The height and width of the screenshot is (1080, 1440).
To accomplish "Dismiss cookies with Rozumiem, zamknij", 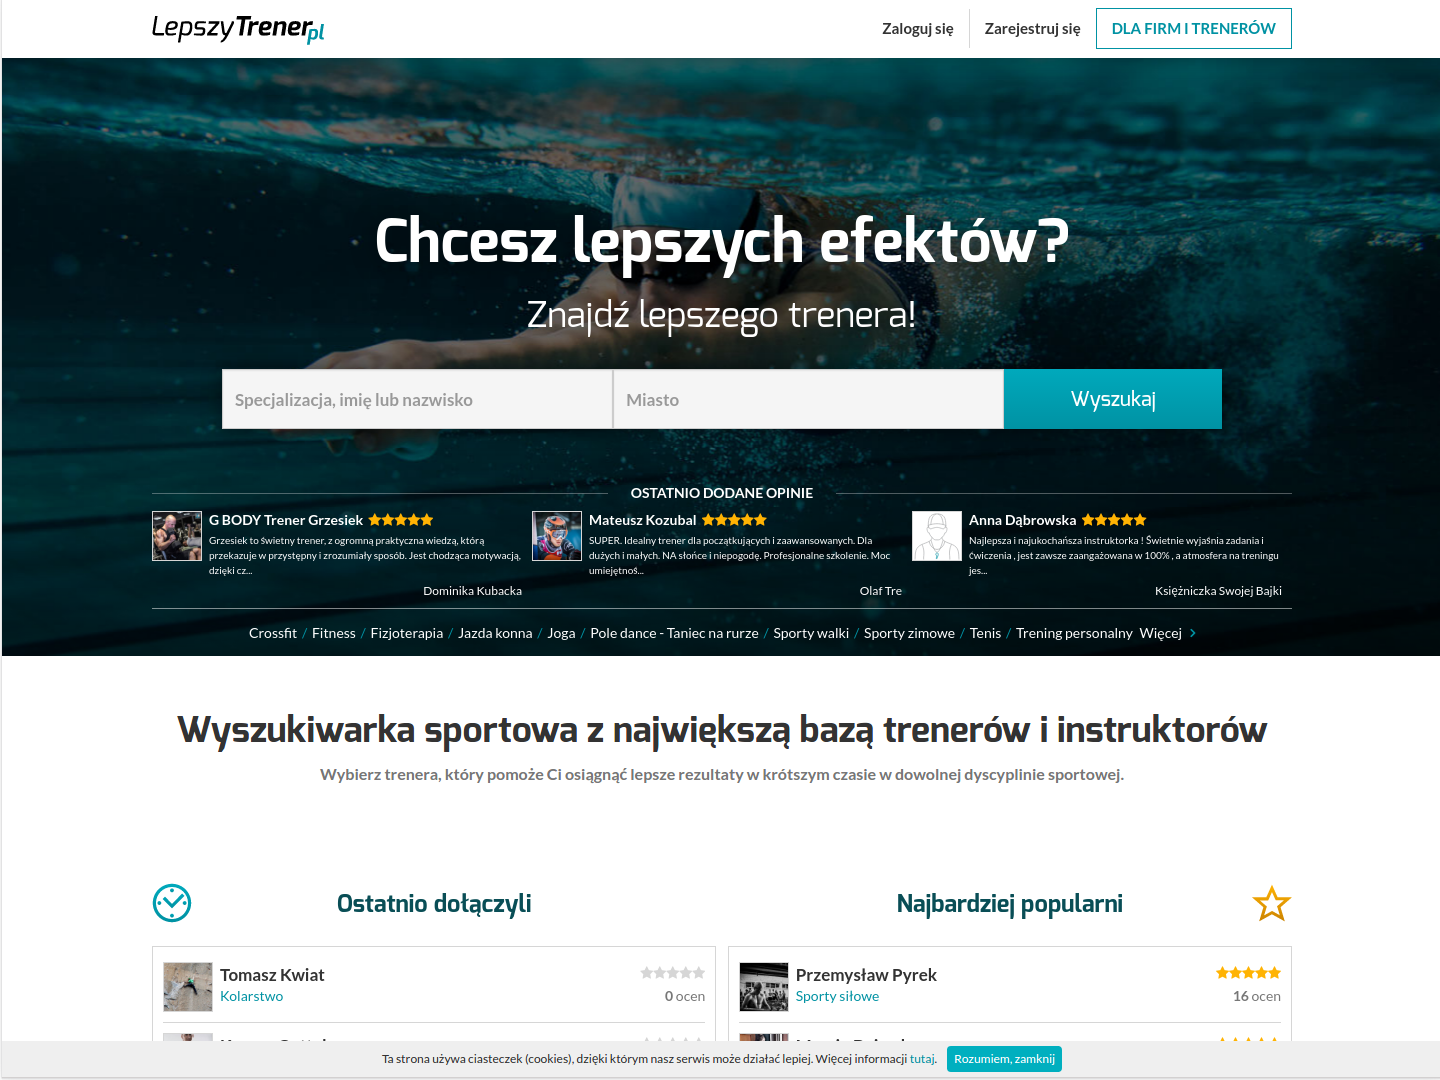I will tap(1004, 1059).
